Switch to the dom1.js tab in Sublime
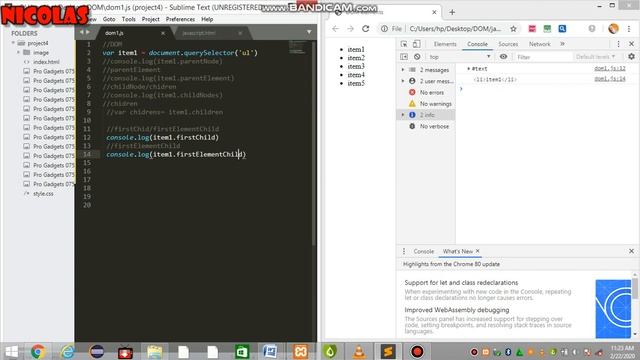Image resolution: width=640 pixels, height=360 pixels. click(x=114, y=33)
